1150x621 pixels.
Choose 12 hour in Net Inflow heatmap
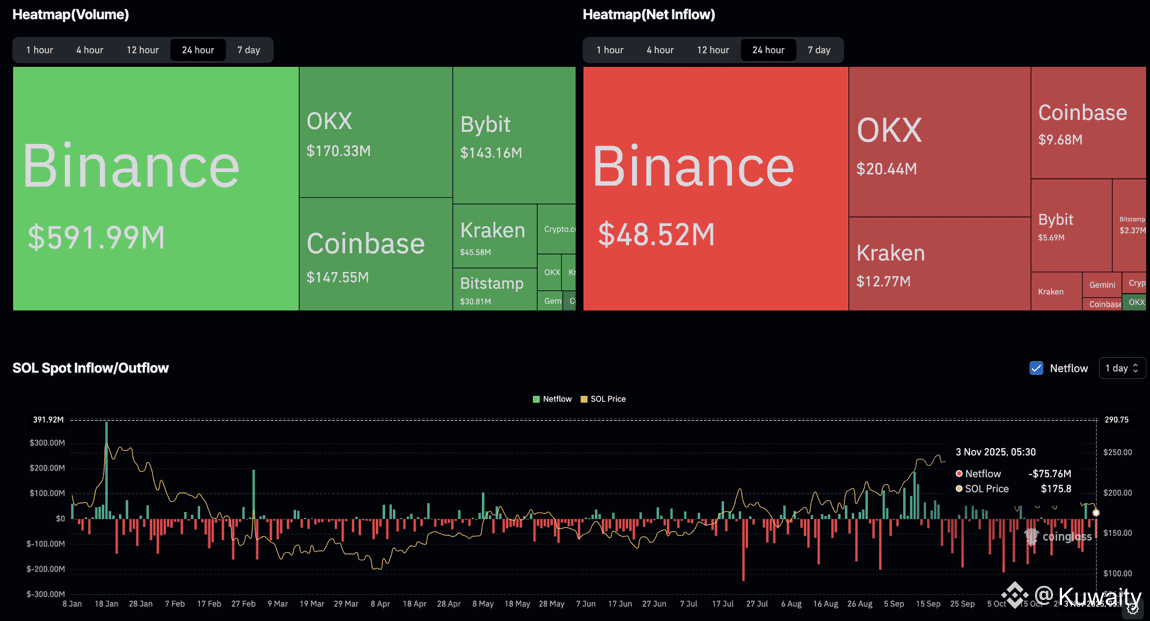(x=713, y=50)
